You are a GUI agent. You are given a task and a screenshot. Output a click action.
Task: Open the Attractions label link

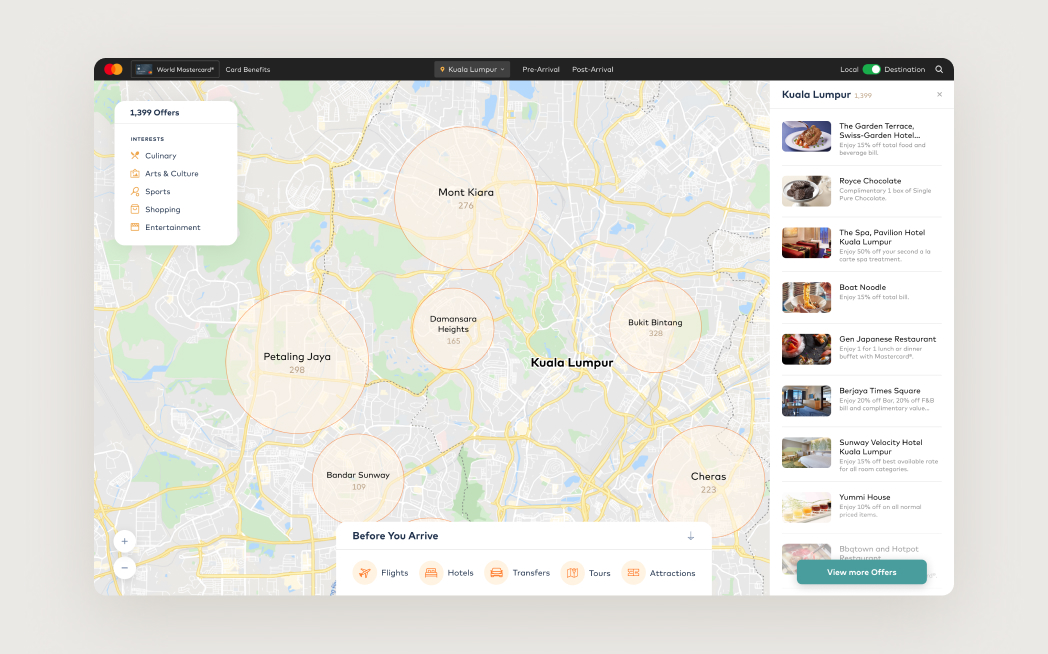(672, 573)
